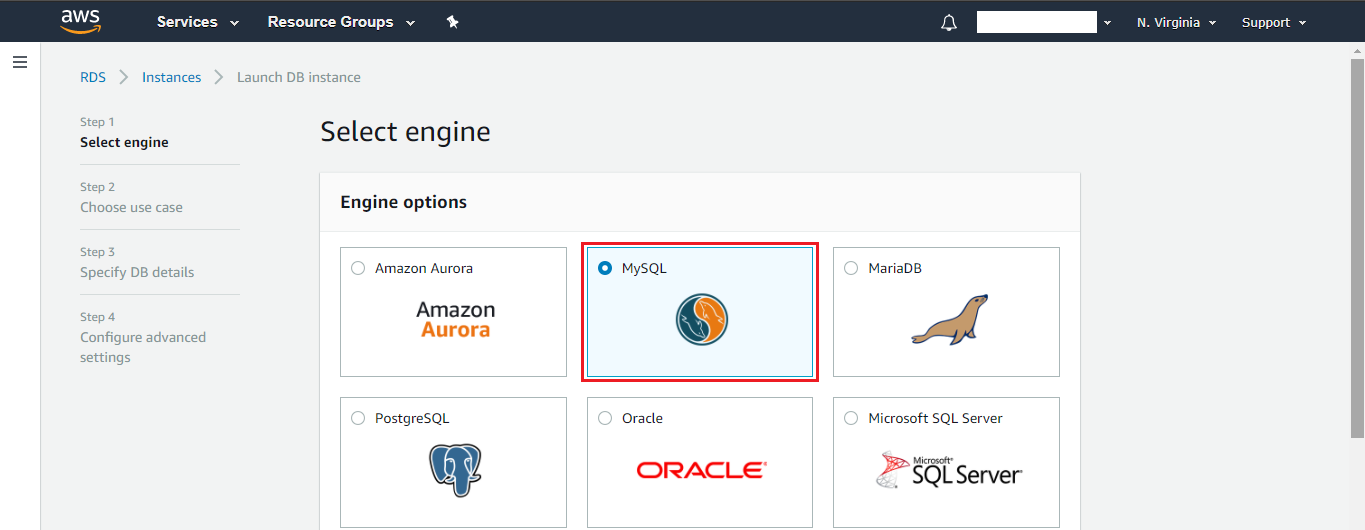The height and width of the screenshot is (530, 1365).
Task: Click the MariaDB seal logo
Action: click(x=949, y=320)
